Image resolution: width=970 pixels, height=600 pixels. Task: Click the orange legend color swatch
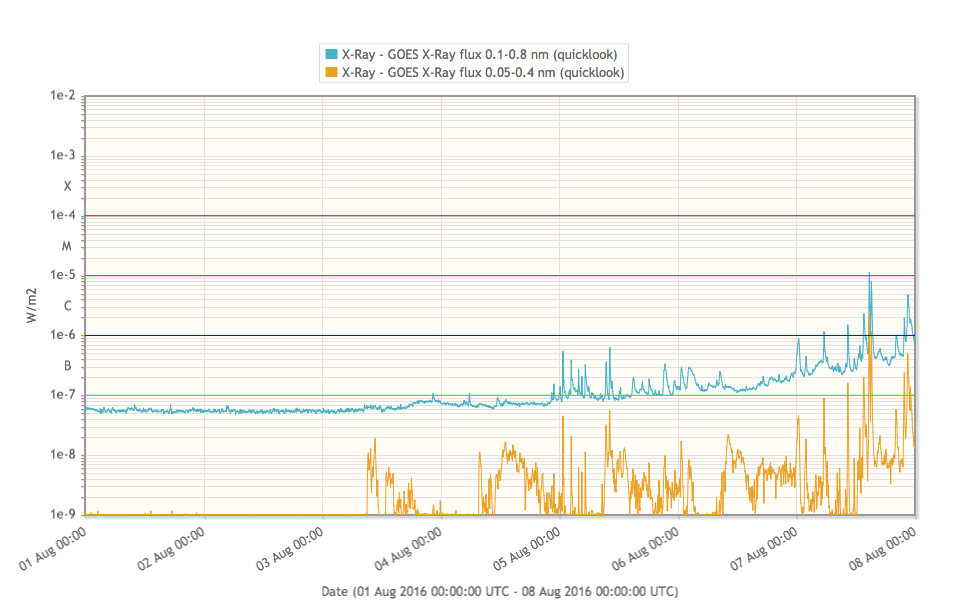(332, 72)
